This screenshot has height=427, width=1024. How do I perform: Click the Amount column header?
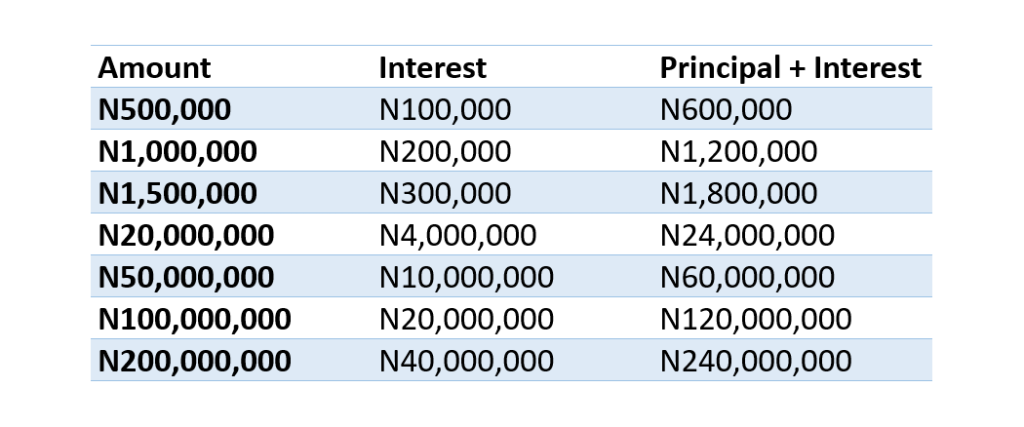point(155,68)
